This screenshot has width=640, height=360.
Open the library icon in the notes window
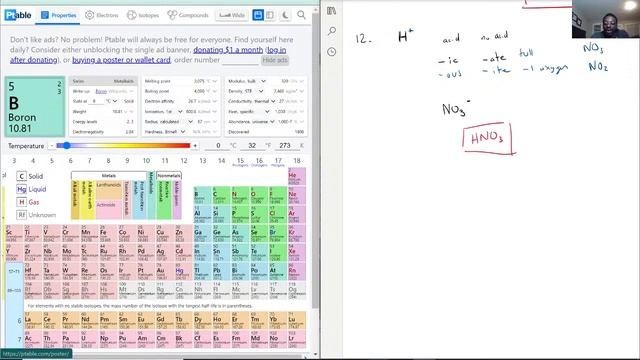[331, 11]
